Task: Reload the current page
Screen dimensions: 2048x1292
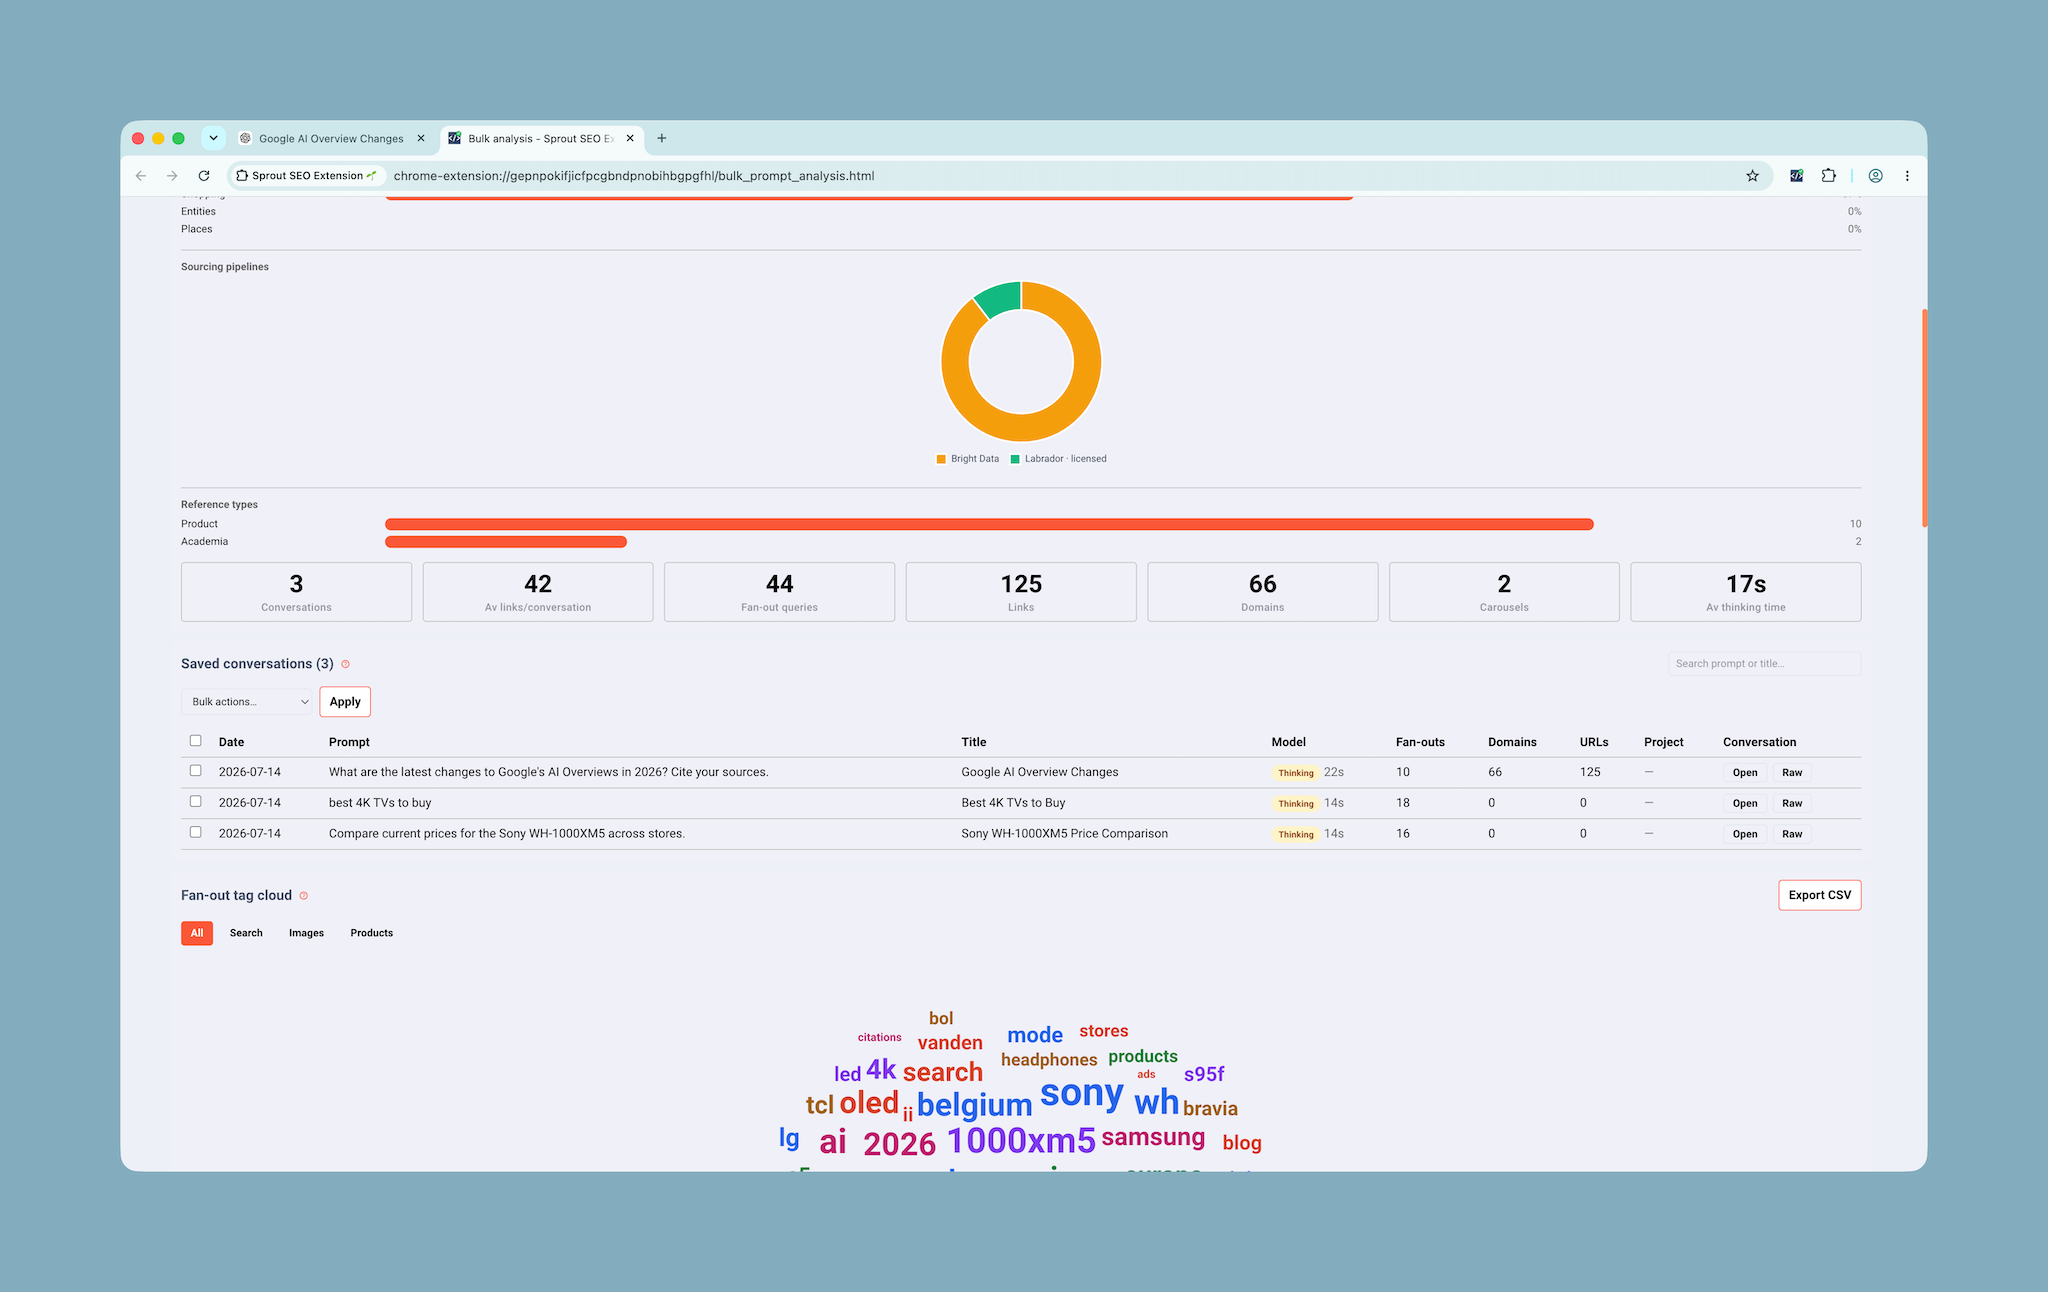Action: 204,176
